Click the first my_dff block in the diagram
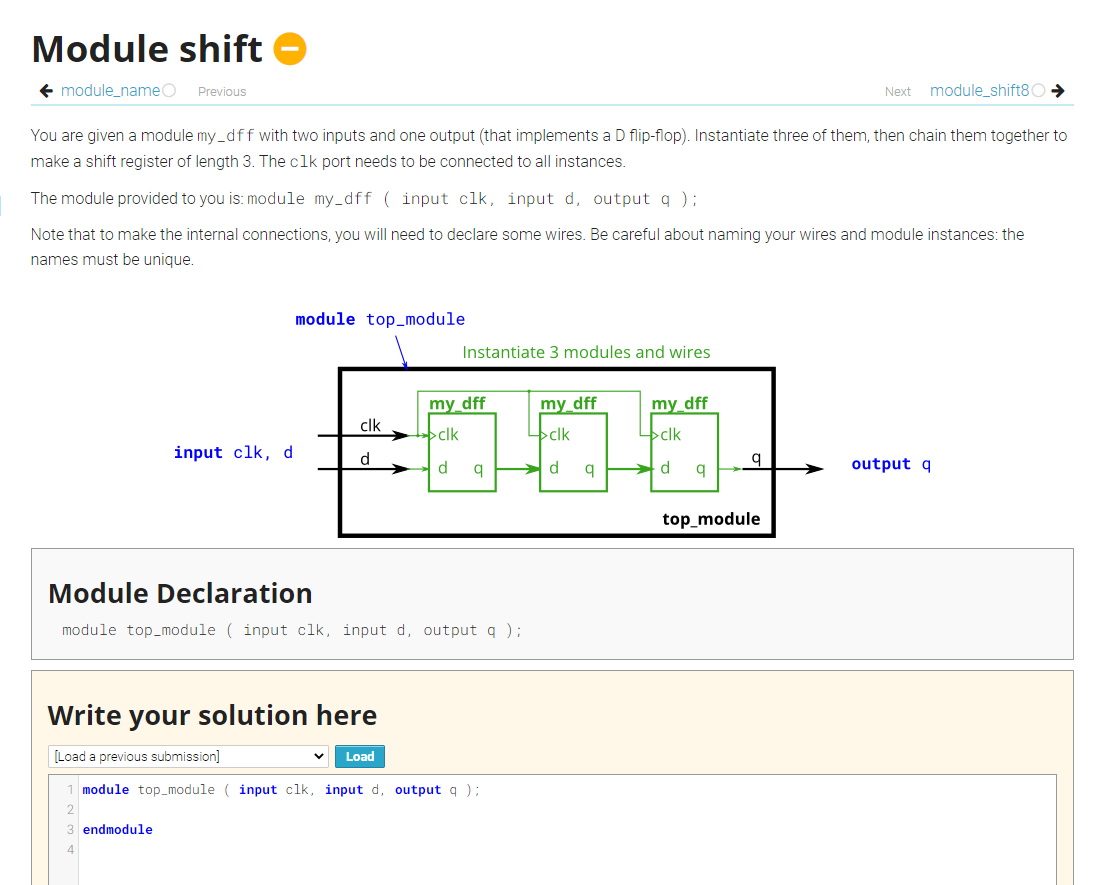Screen dimensions: 1105x885 (x=462, y=450)
